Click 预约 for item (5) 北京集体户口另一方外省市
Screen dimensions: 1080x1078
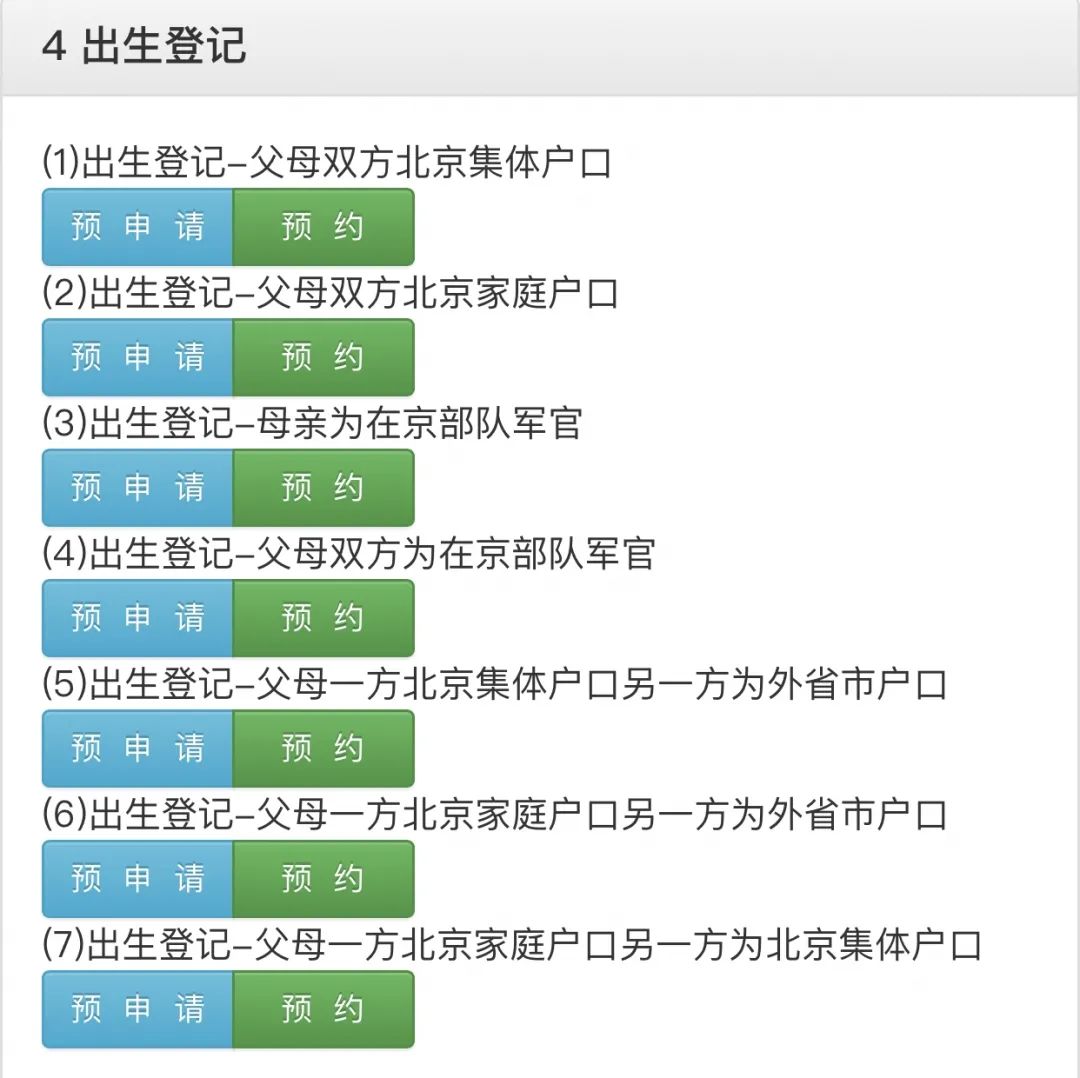tap(323, 749)
